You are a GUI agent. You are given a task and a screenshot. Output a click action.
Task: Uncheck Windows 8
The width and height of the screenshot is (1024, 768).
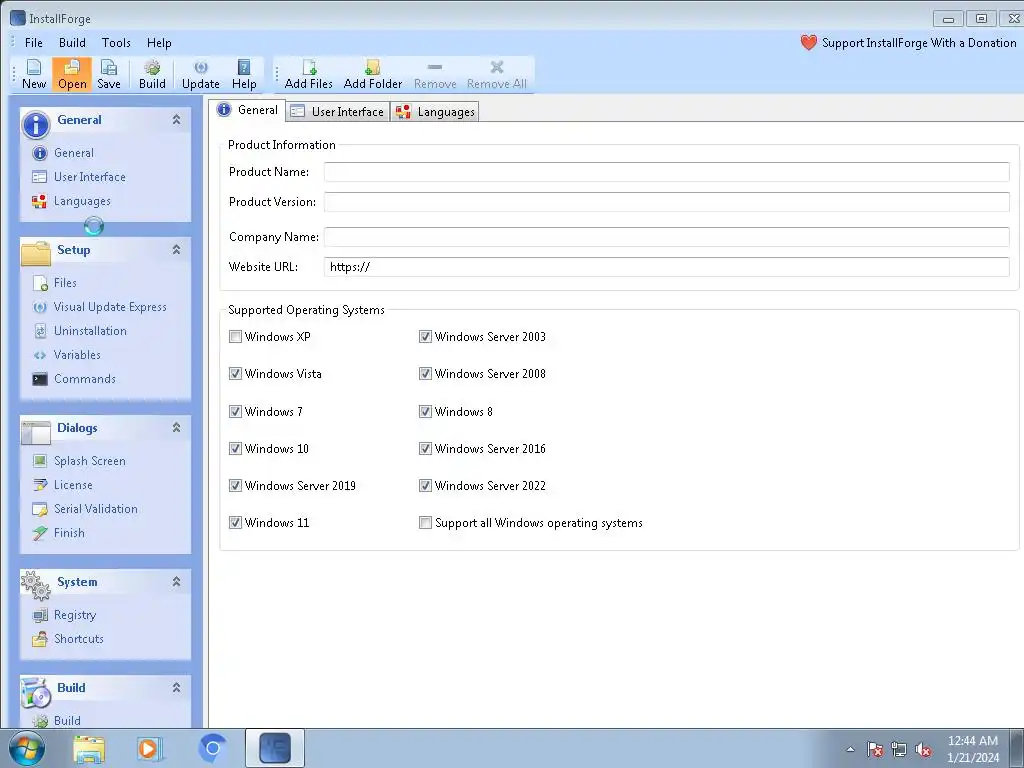pos(425,412)
